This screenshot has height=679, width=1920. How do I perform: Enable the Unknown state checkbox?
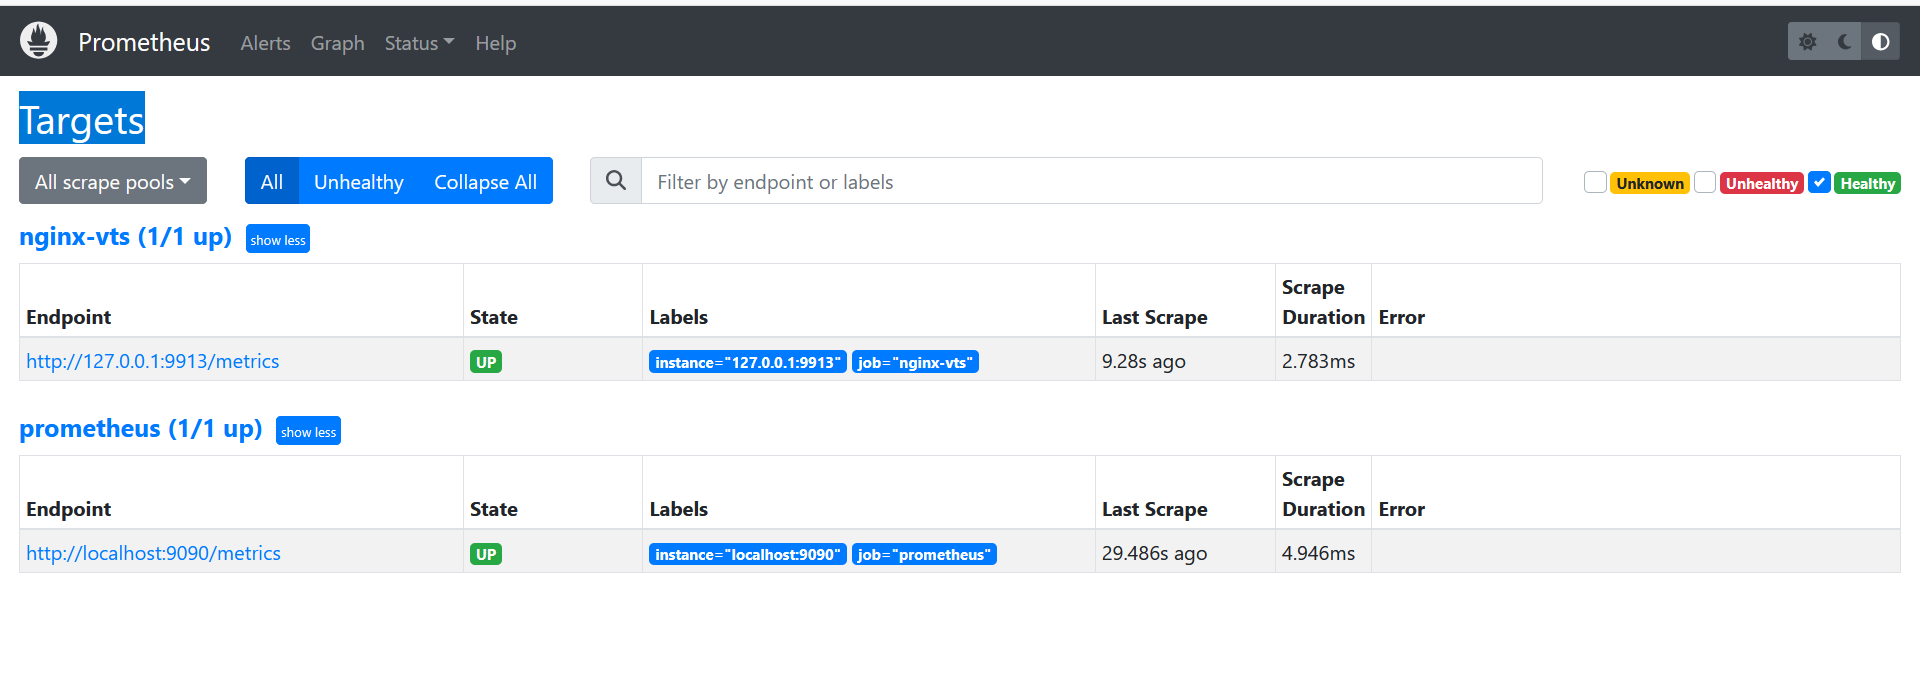pos(1595,183)
